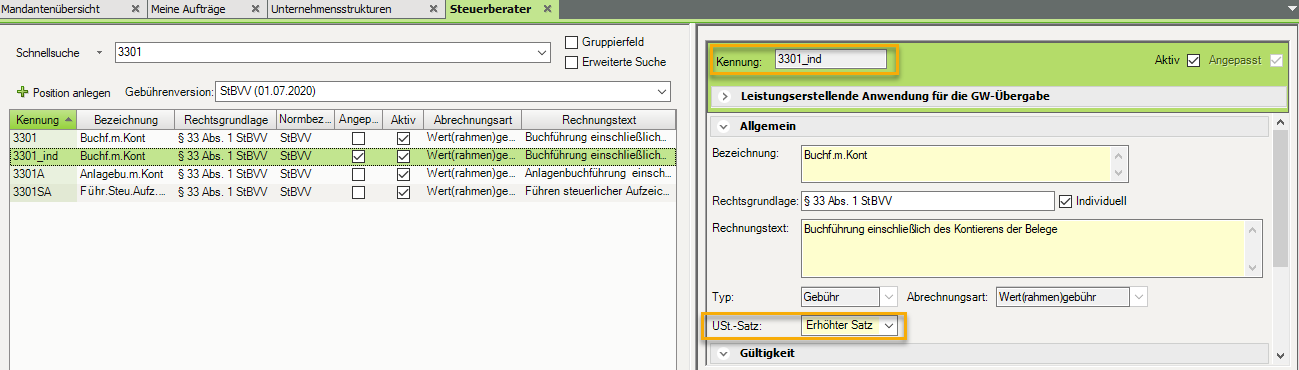Close the Steuerberater tab
This screenshot has width=1299, height=370.
[x=546, y=8]
